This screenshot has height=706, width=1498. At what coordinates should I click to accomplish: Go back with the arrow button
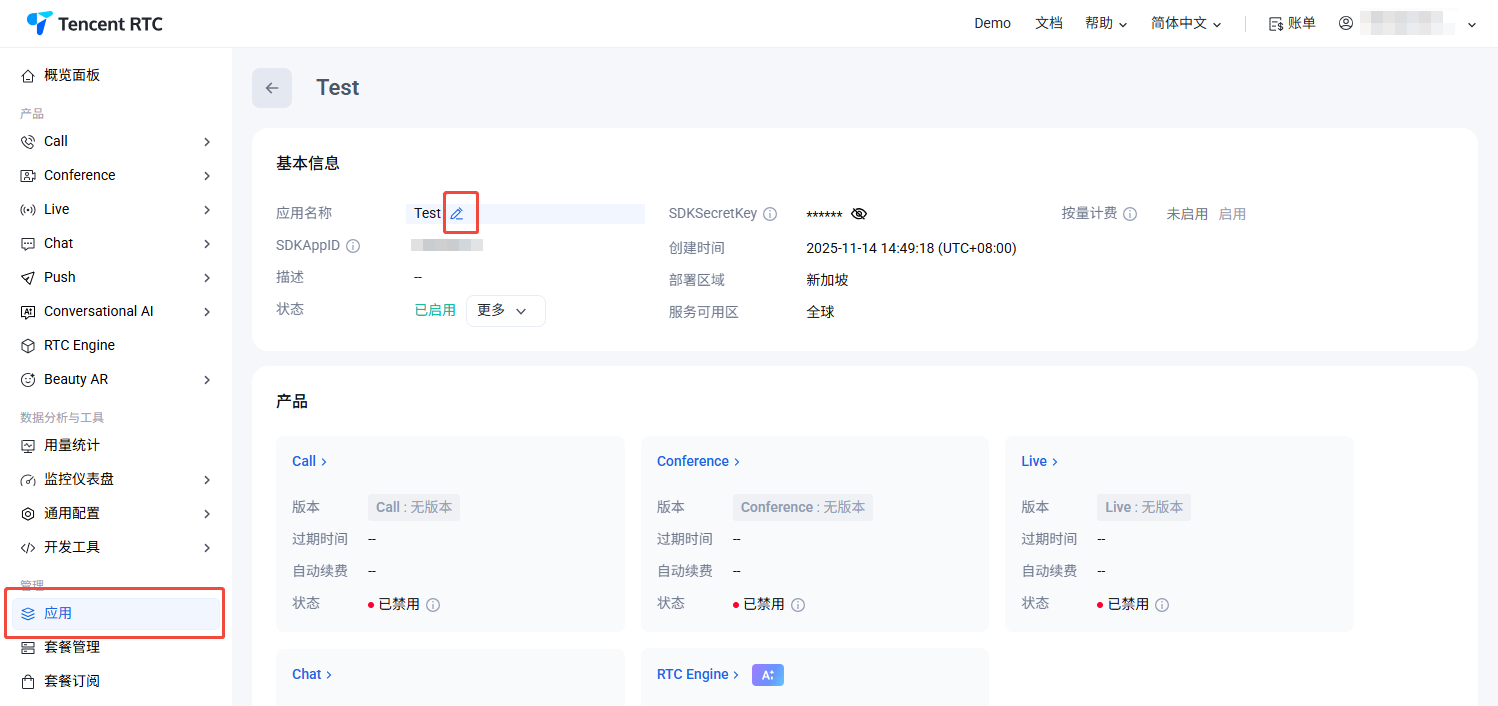[272, 88]
